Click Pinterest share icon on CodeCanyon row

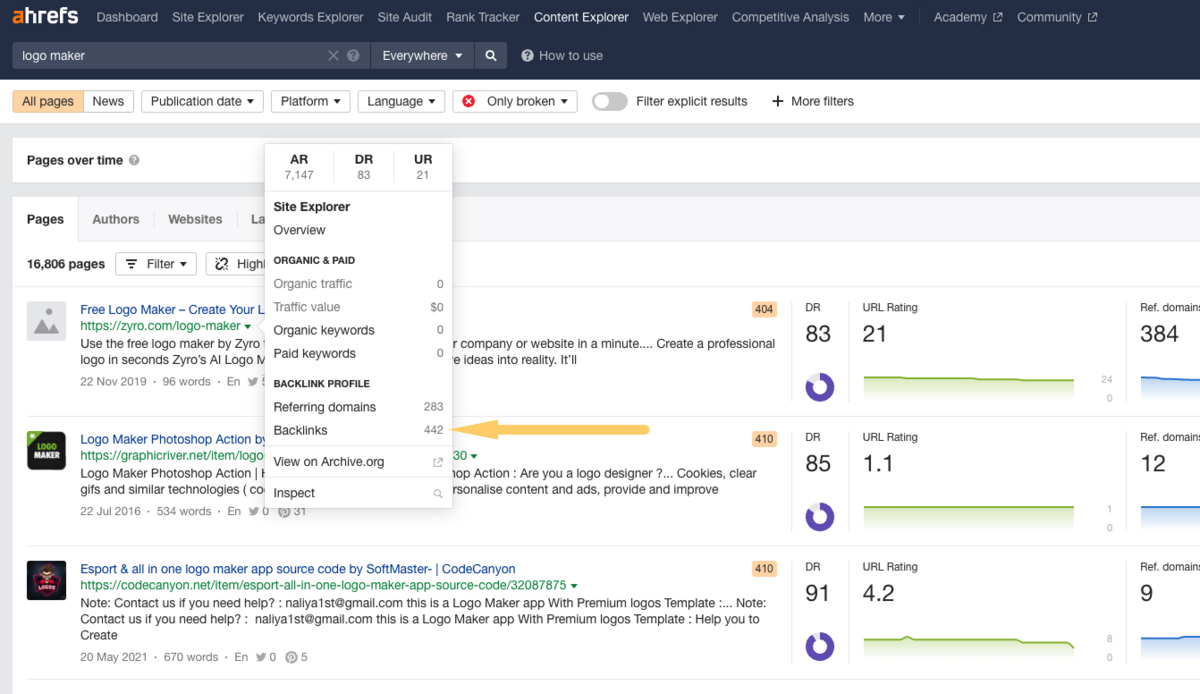coord(291,657)
